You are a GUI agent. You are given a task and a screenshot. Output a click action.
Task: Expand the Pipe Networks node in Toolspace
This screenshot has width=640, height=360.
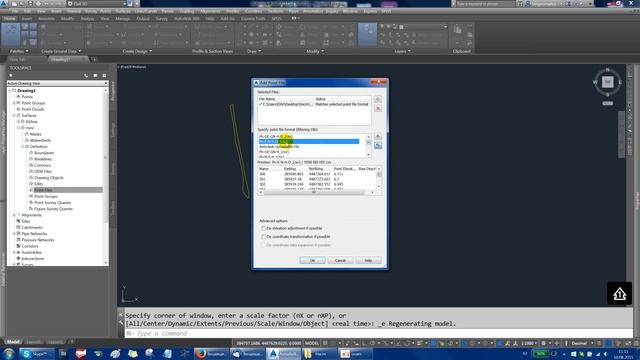point(14,234)
